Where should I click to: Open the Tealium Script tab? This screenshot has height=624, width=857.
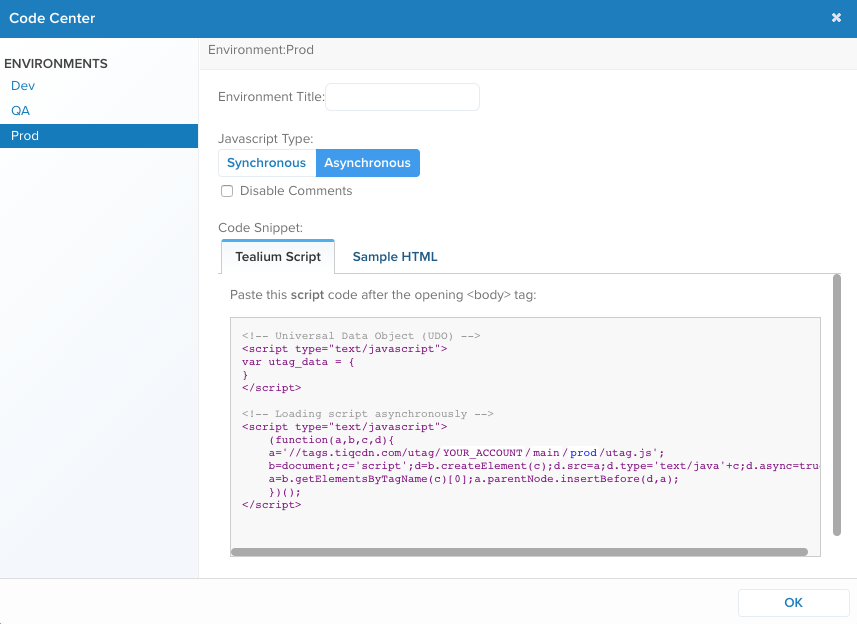coord(278,257)
